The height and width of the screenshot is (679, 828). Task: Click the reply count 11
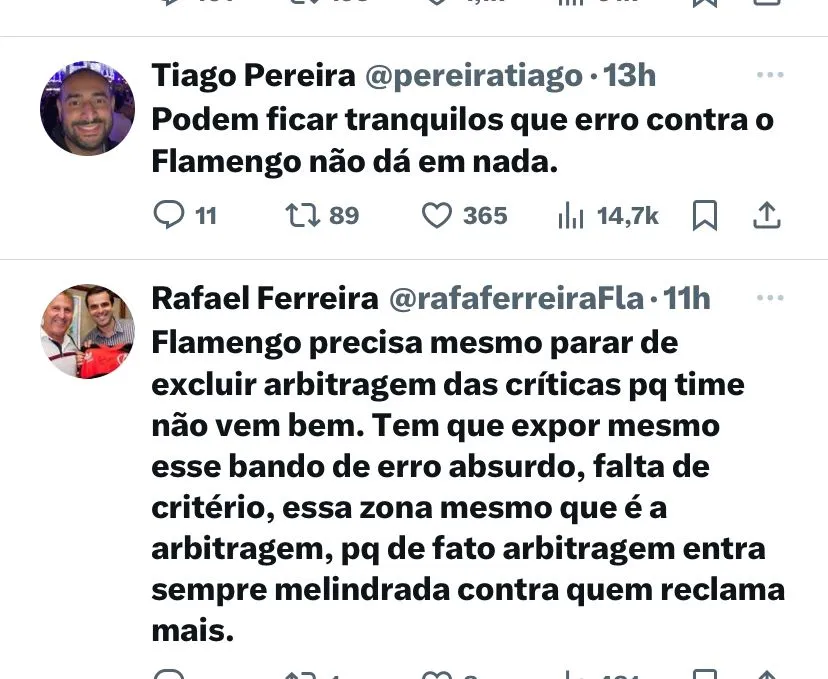pos(206,215)
